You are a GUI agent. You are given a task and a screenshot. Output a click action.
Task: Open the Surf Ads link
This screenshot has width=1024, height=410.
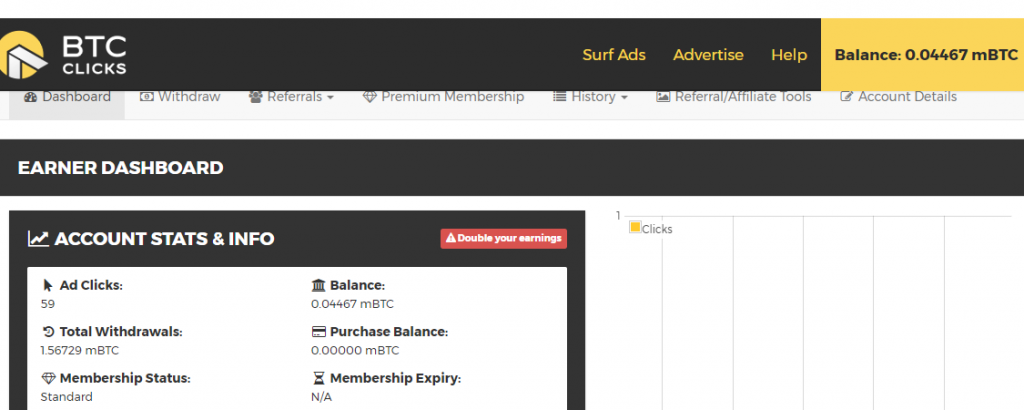point(614,55)
